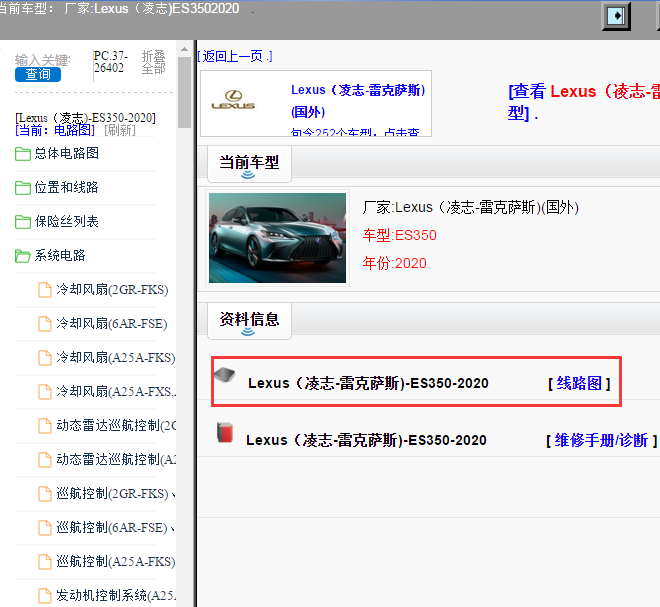This screenshot has height=607, width=660.
Task: Open the [线路图] wiring diagram link
Action: coord(579,383)
